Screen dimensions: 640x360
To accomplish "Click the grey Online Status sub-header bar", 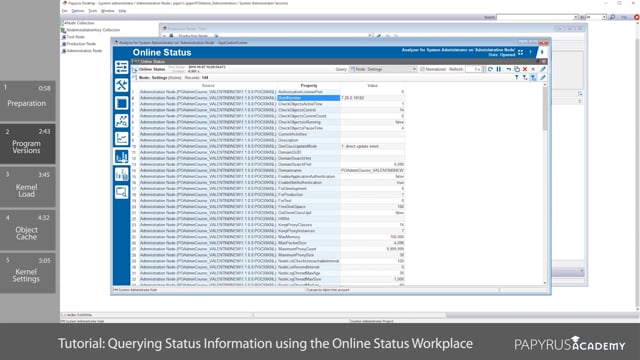I will coord(339,61).
